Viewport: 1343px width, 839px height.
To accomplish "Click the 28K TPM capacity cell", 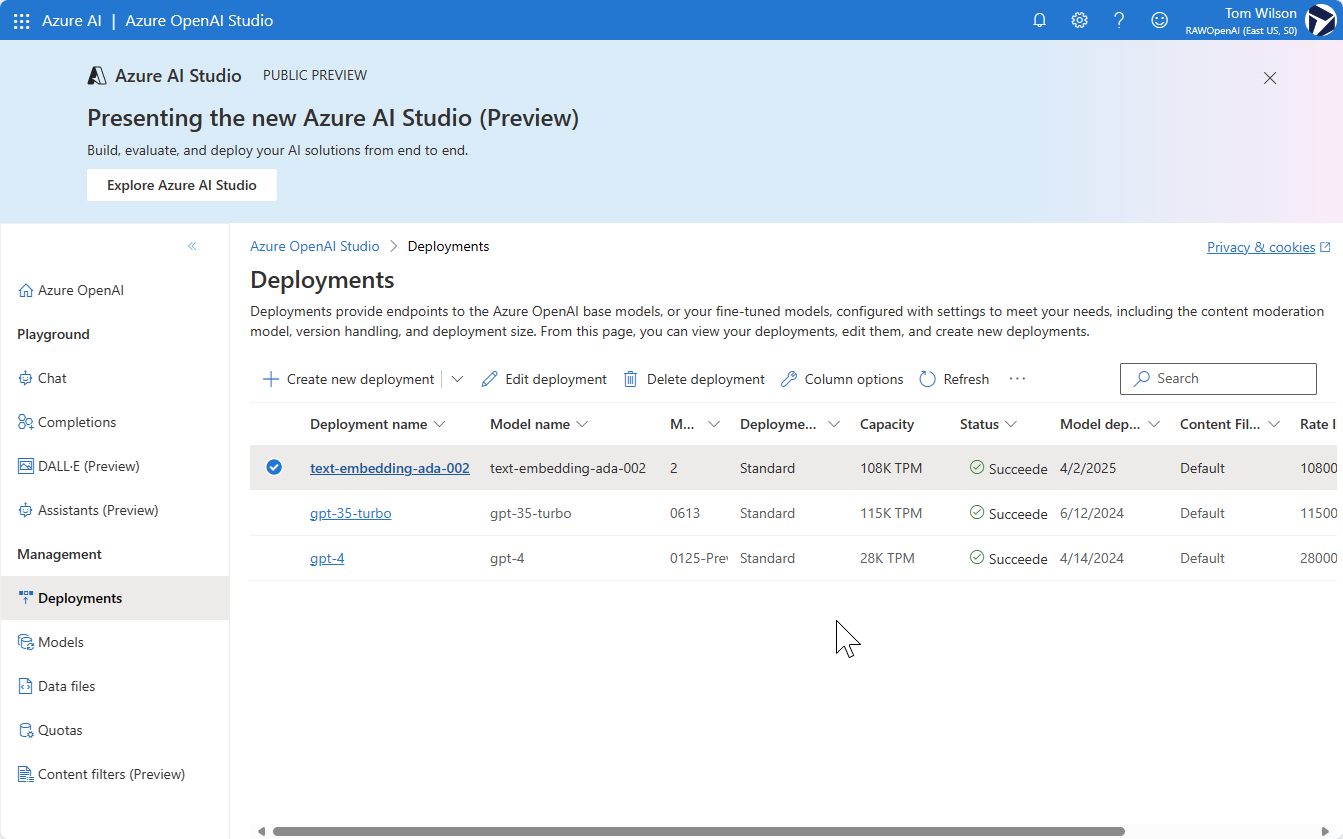I will tap(887, 558).
